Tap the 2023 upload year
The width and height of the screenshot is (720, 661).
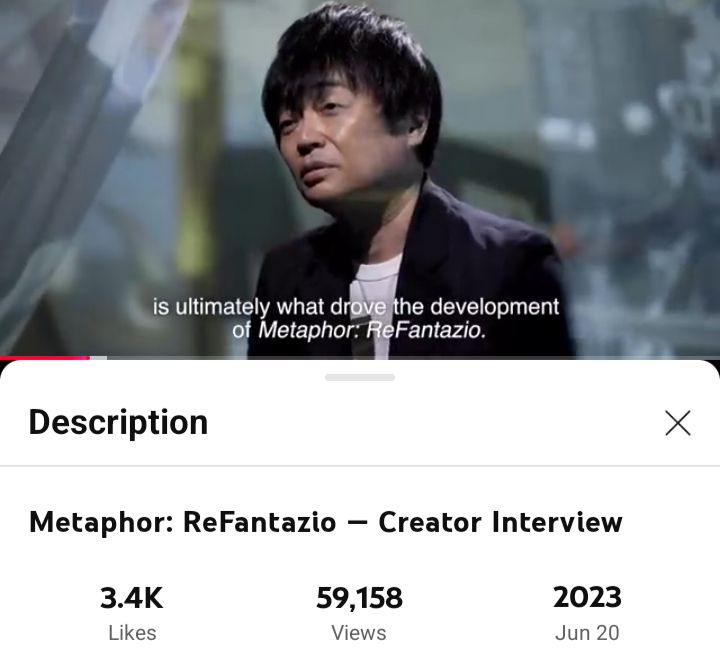coord(587,598)
